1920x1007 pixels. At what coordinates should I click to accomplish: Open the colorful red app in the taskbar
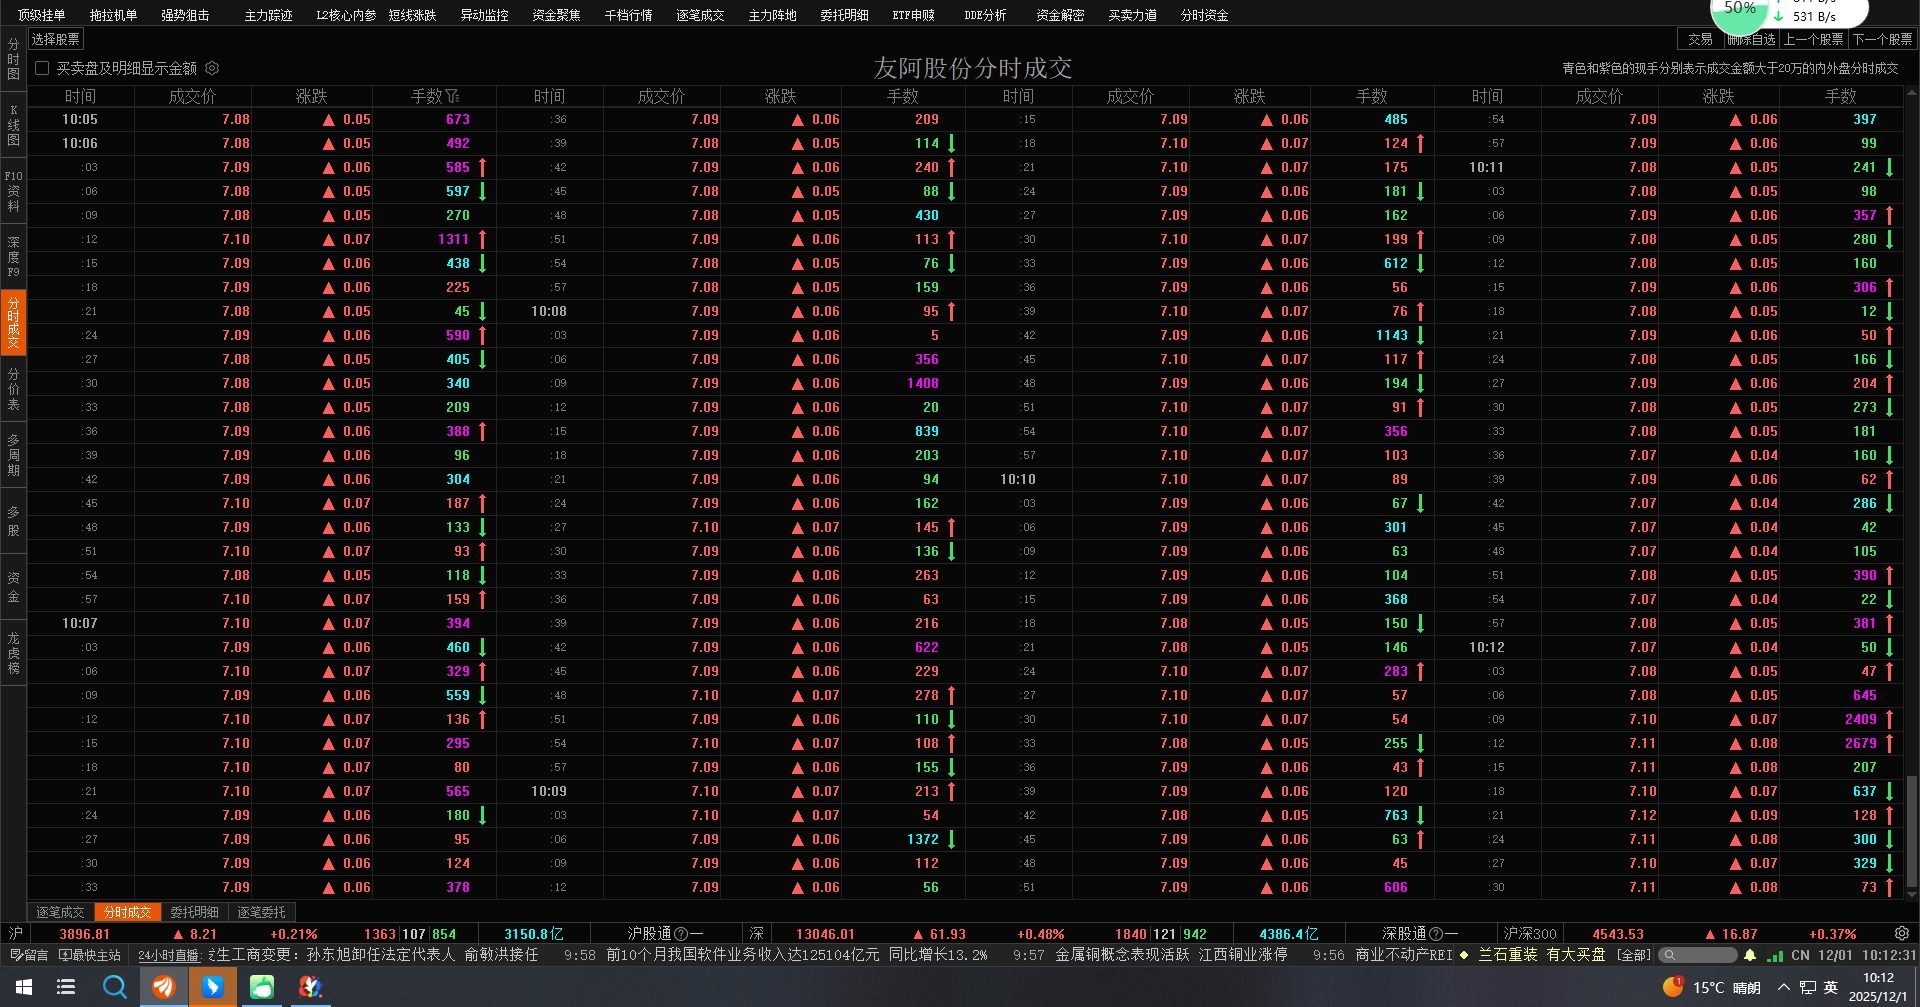(311, 987)
